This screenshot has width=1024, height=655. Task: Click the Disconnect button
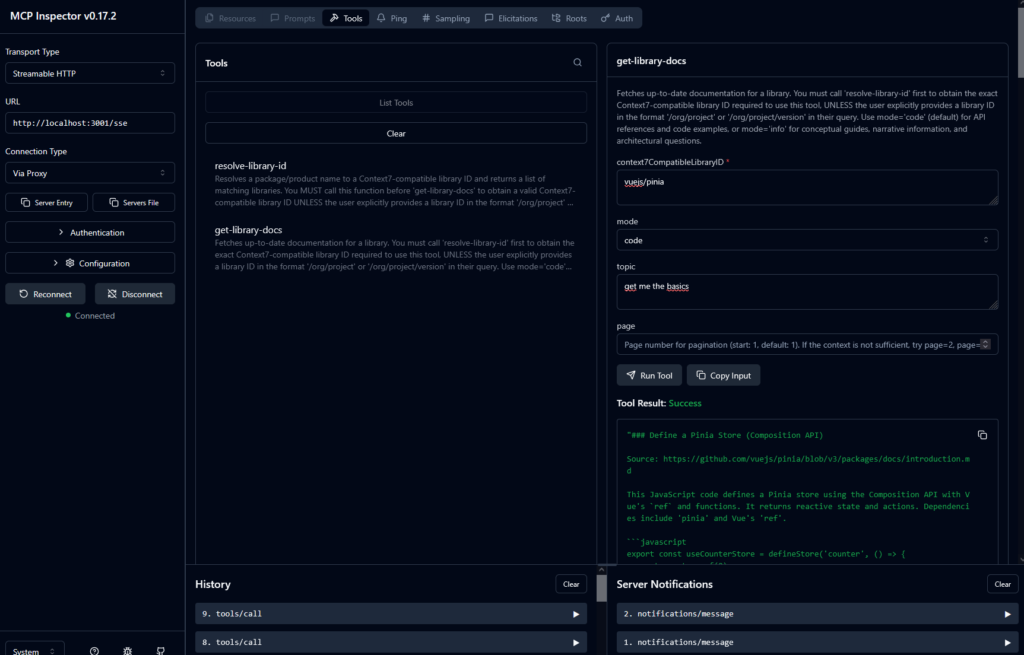(135, 294)
